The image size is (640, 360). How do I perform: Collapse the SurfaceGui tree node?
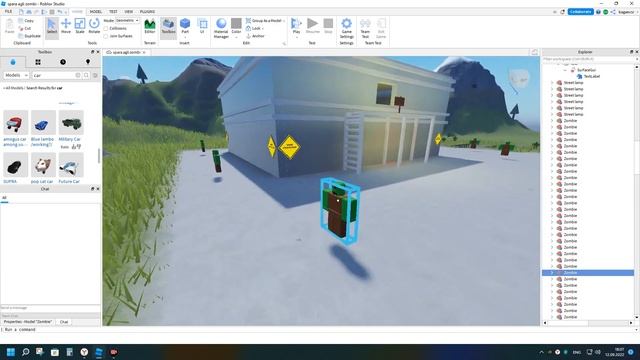pyautogui.click(x=565, y=70)
